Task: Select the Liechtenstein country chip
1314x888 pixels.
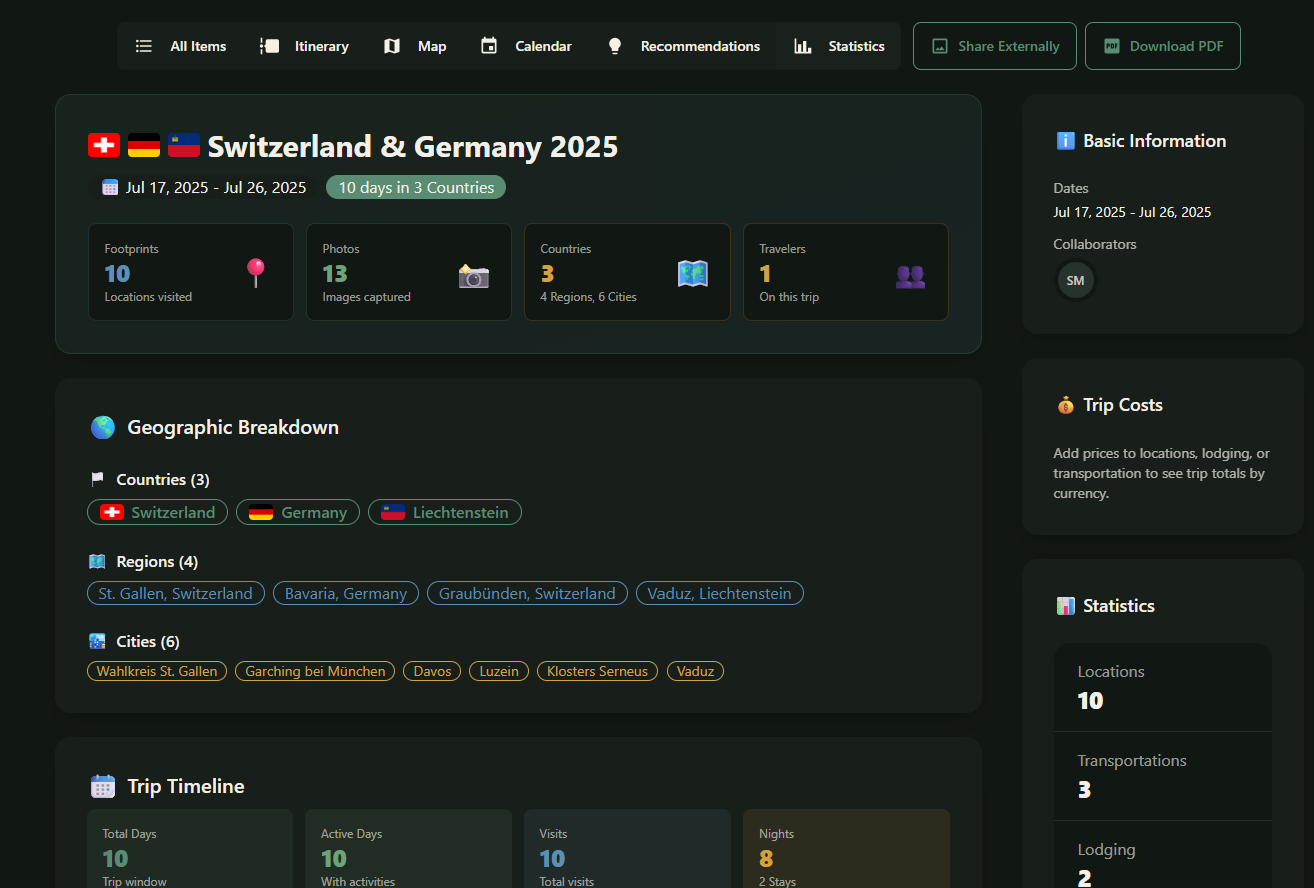Action: pos(445,512)
